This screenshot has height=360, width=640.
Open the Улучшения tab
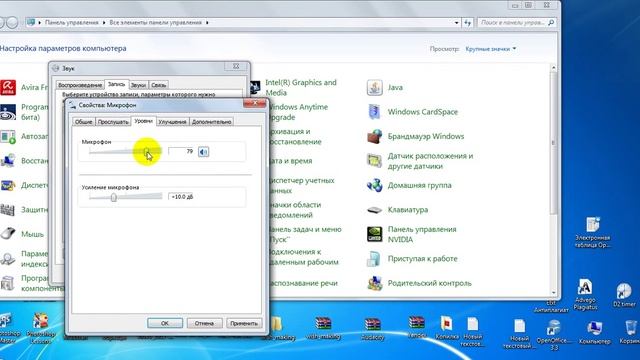pos(172,122)
